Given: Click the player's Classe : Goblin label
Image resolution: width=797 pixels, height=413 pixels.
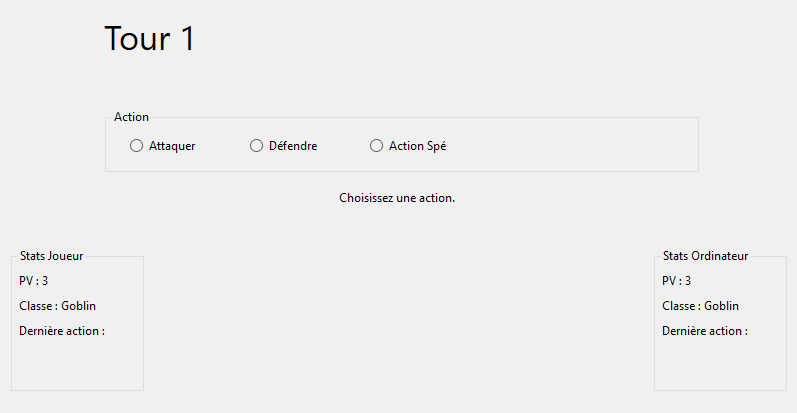Looking at the screenshot, I should coord(57,306).
